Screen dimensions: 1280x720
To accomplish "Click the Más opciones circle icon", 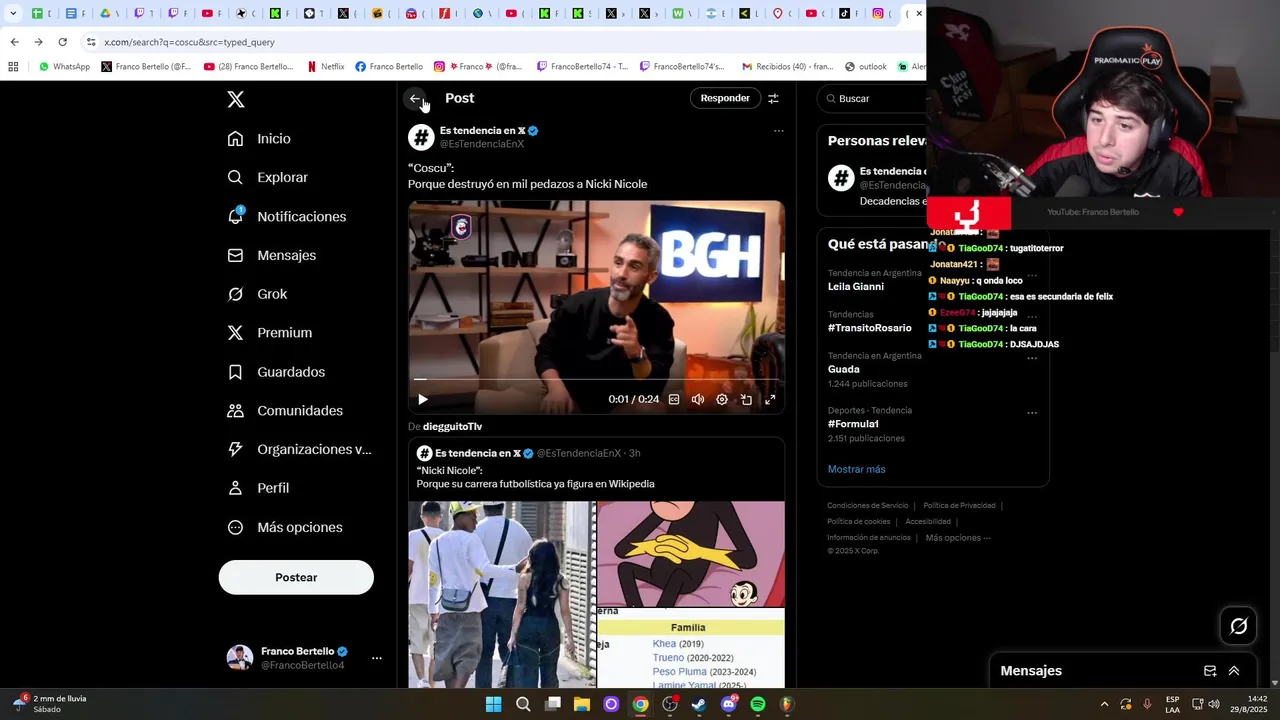I will (235, 527).
